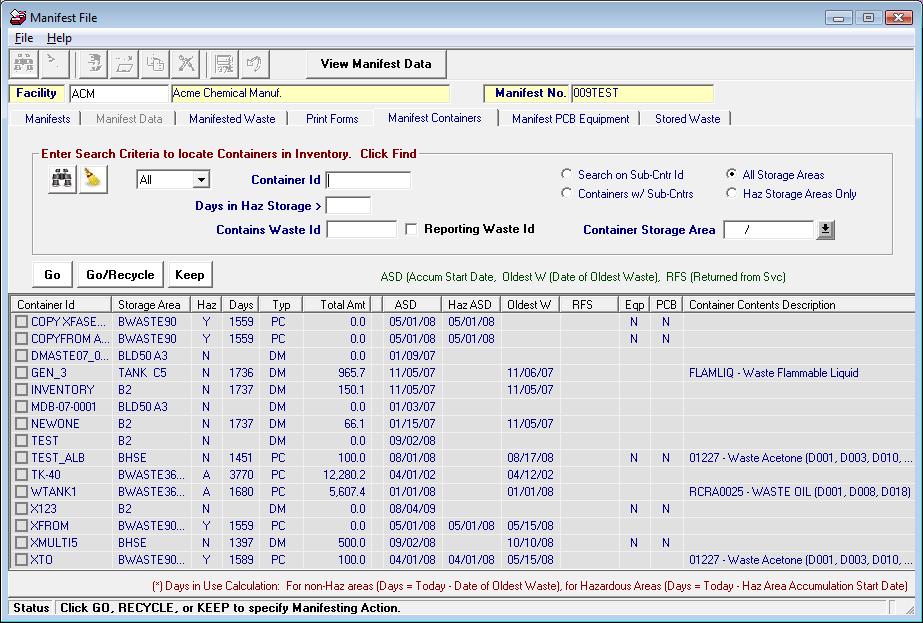Click the Days in Haz Storage field
Screen dimensions: 923x623
(x=348, y=206)
